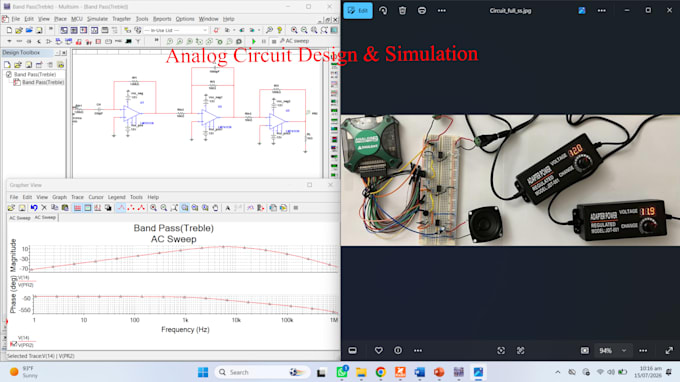Stop the Multisim simulation
The height and width of the screenshot is (382, 680).
(274, 42)
